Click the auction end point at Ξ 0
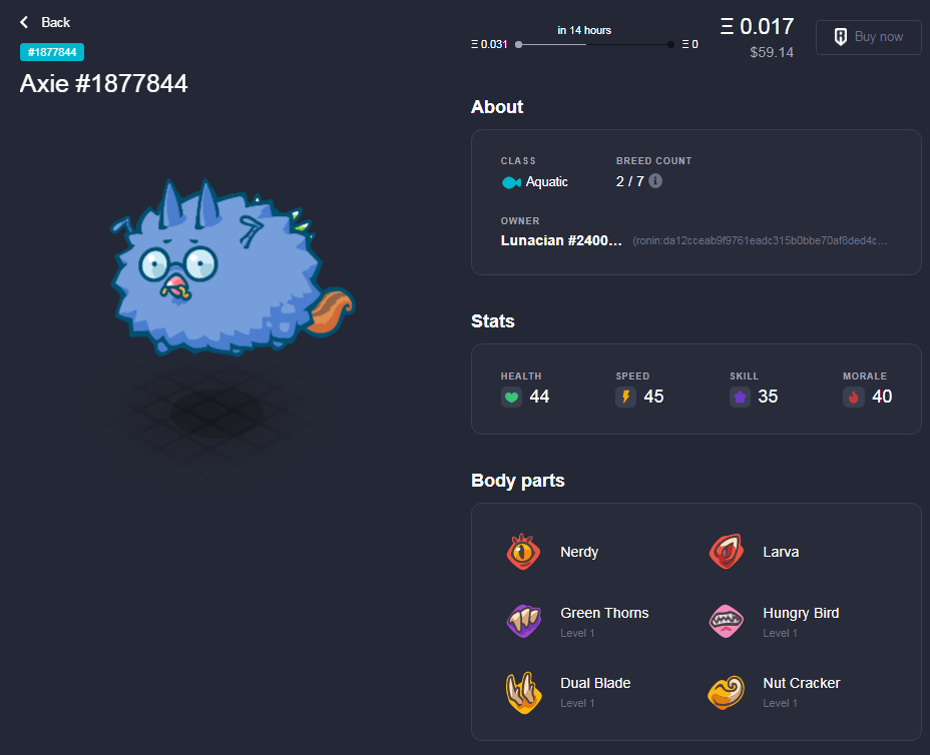930x755 pixels. [x=670, y=44]
